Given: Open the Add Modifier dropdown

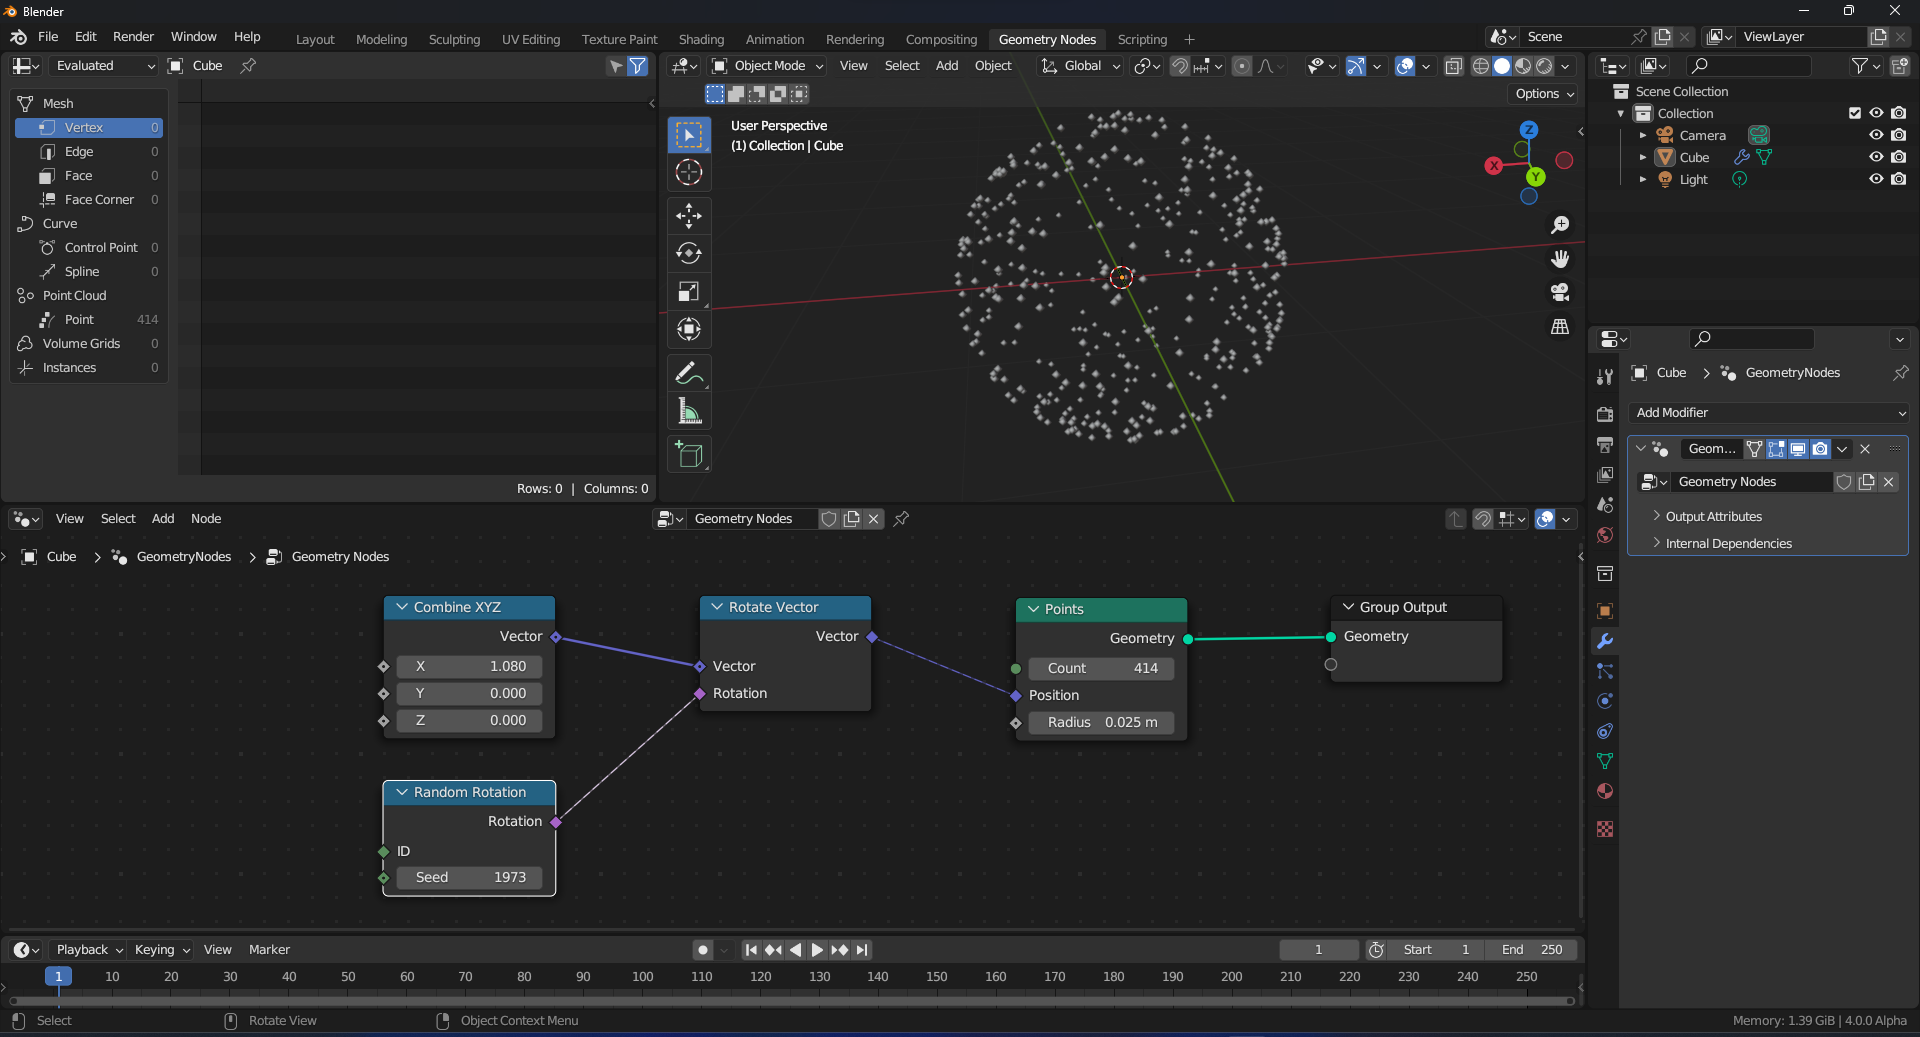Looking at the screenshot, I should tap(1770, 413).
